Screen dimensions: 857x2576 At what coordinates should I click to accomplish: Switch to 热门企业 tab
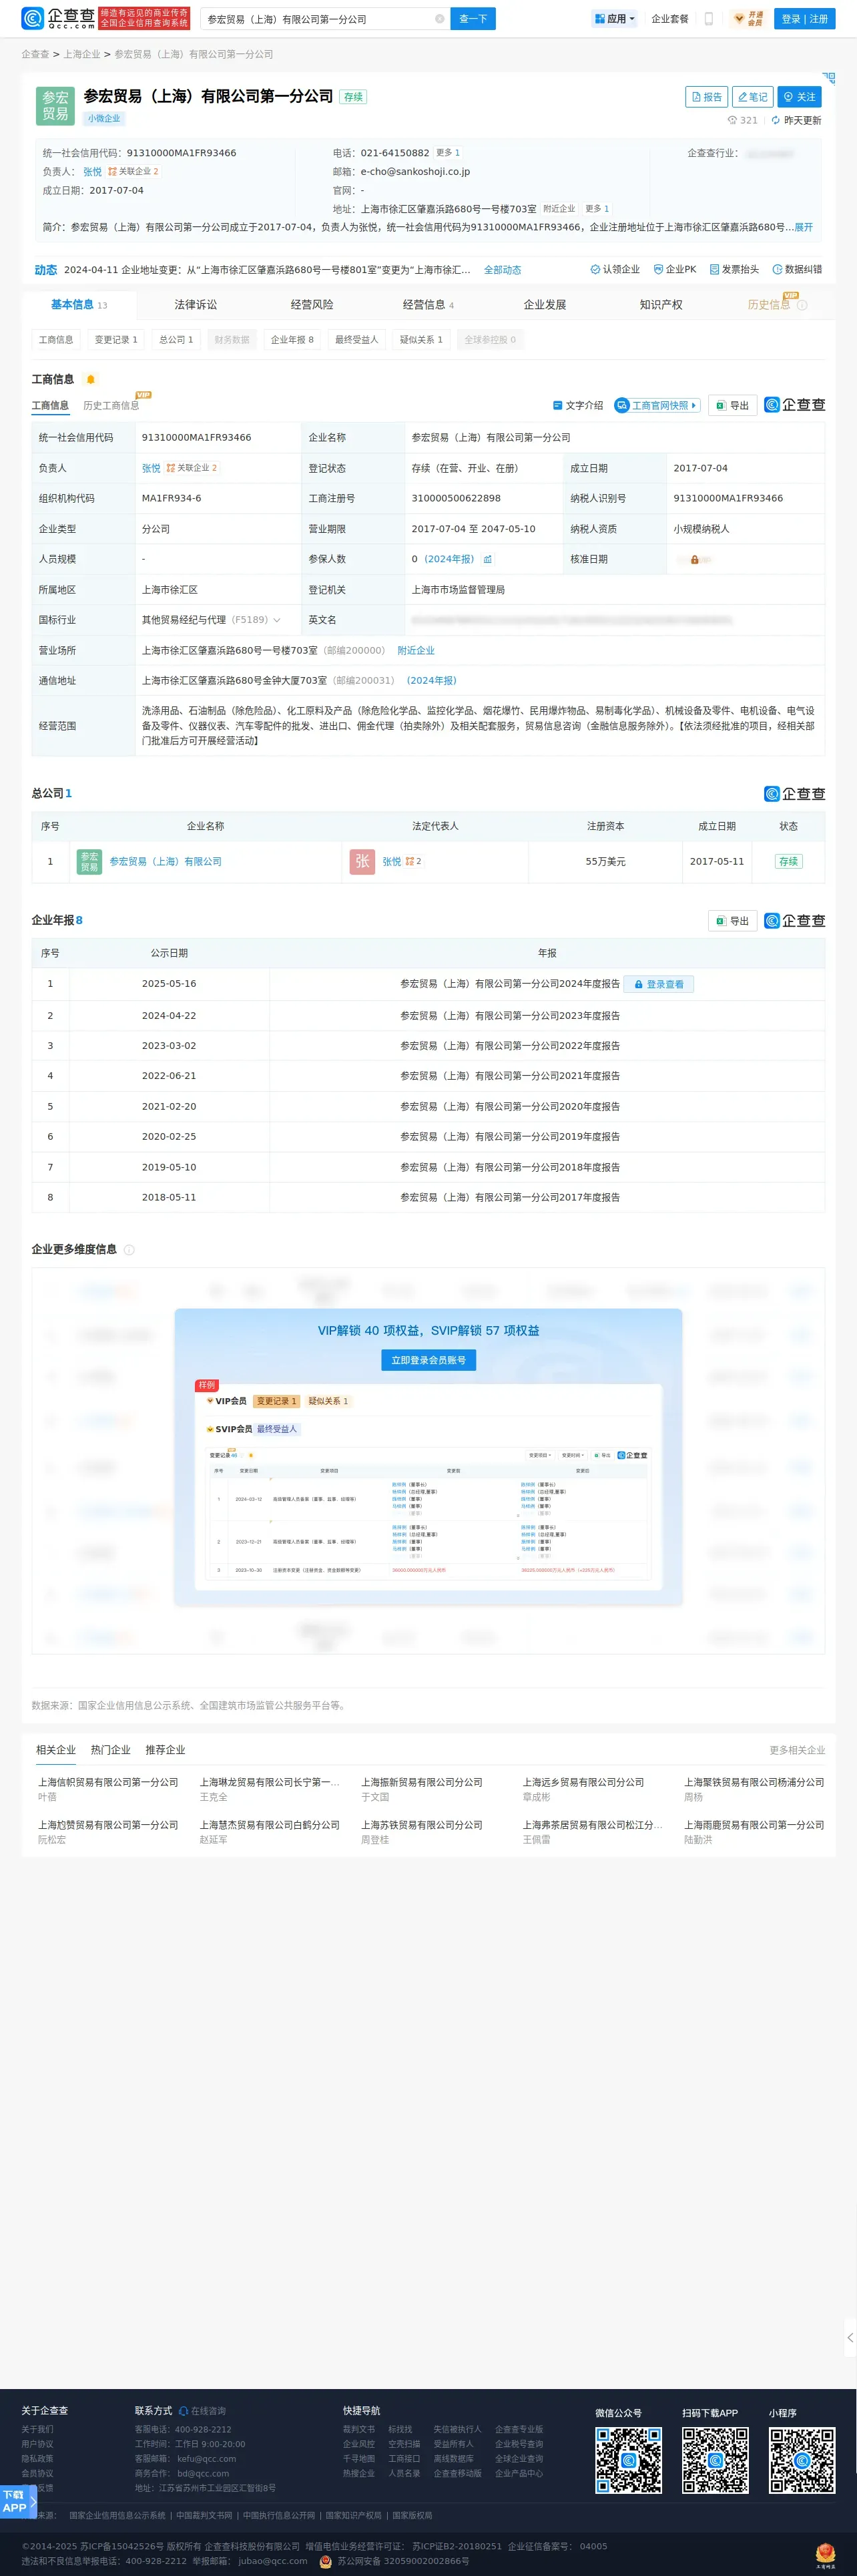[x=110, y=1750]
